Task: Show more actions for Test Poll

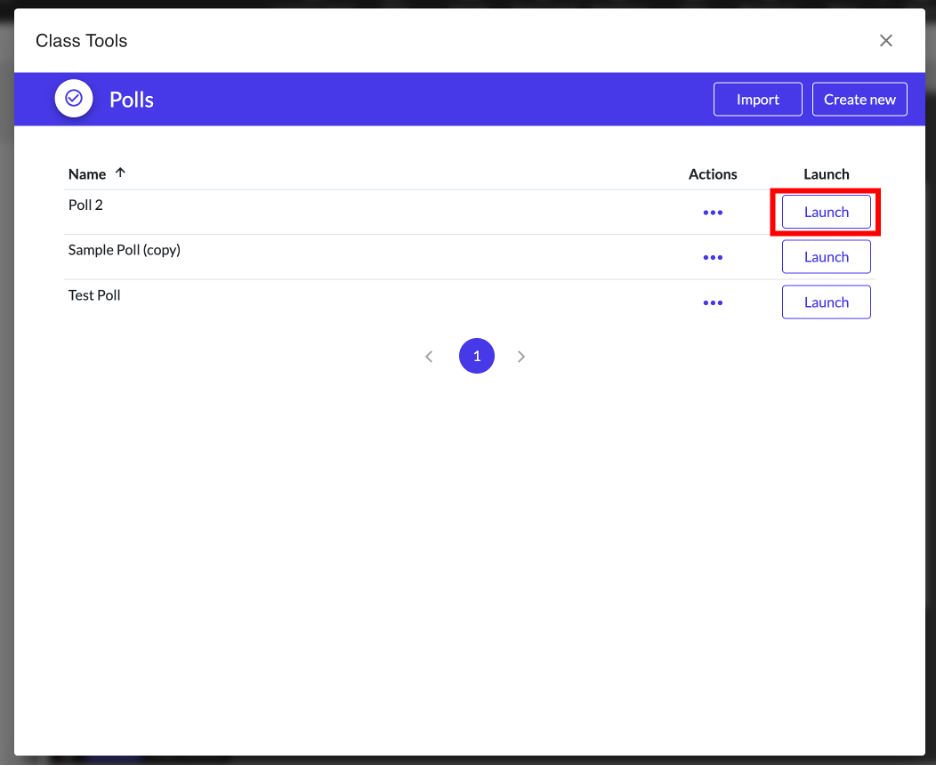Action: 712,302
